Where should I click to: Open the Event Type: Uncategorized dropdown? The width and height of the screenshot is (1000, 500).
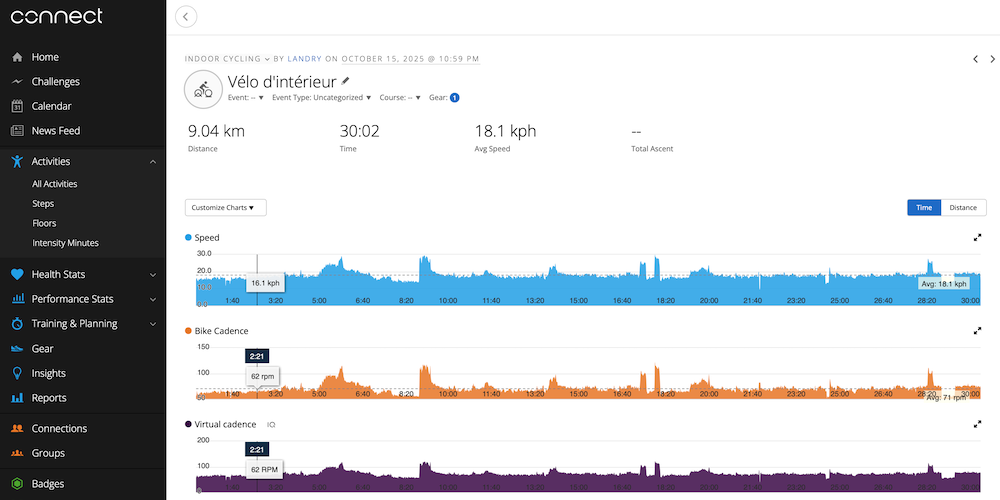click(321, 98)
